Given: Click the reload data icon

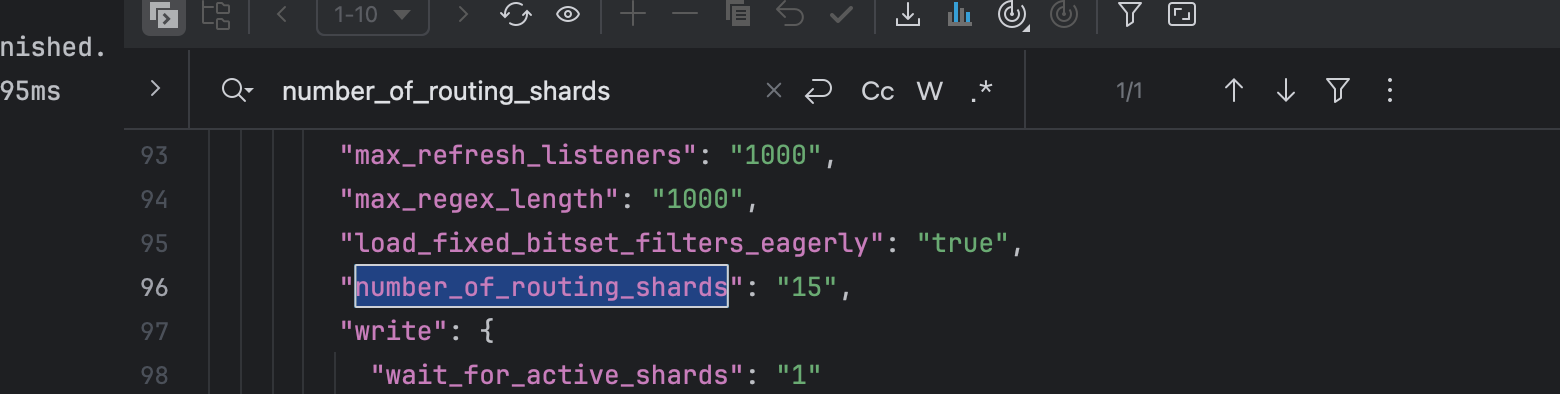Looking at the screenshot, I should (x=516, y=15).
